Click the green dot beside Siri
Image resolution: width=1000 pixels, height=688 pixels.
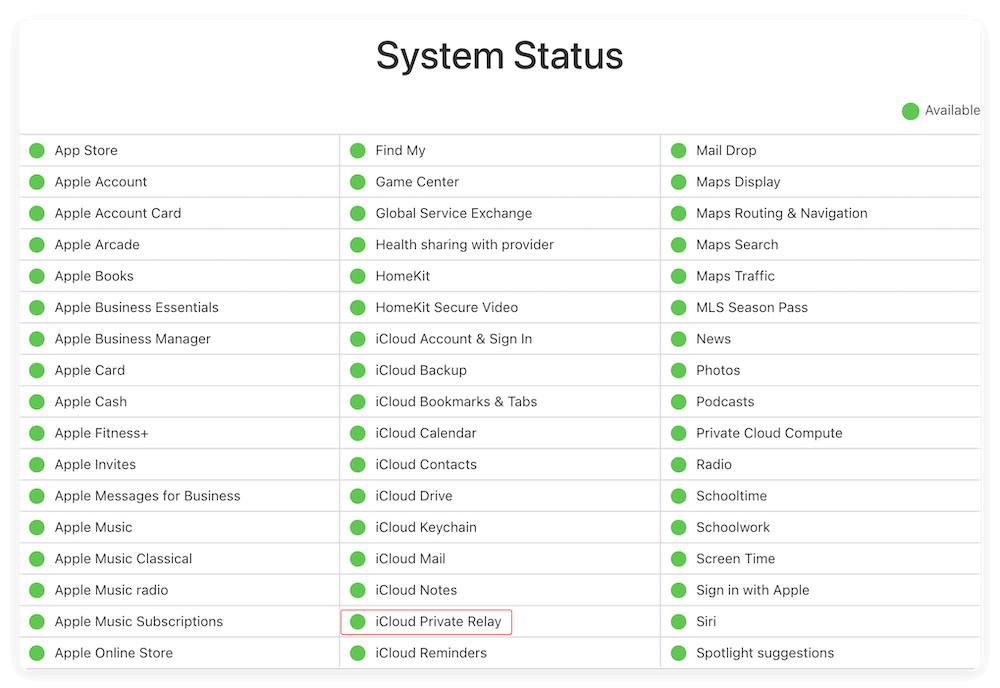679,621
